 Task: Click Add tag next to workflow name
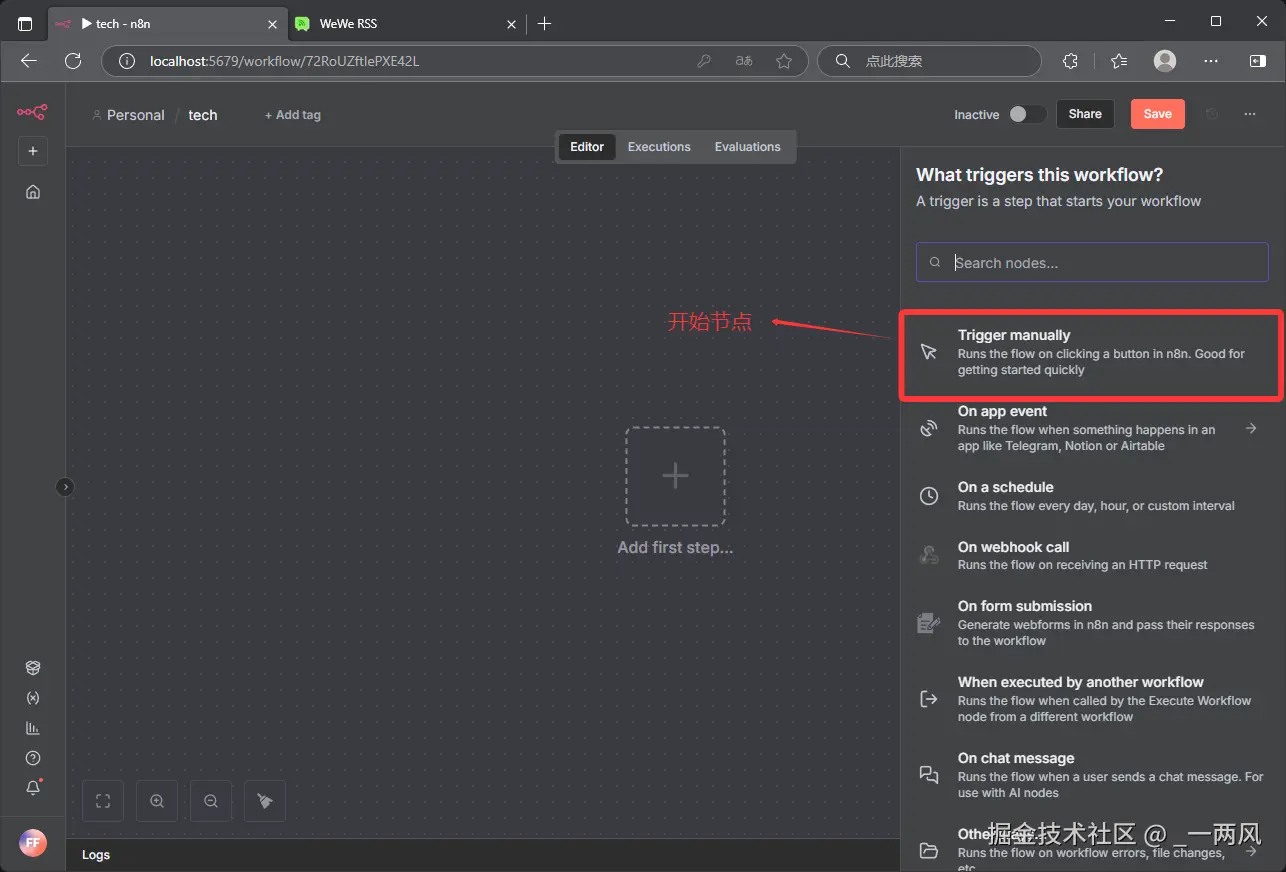(293, 115)
